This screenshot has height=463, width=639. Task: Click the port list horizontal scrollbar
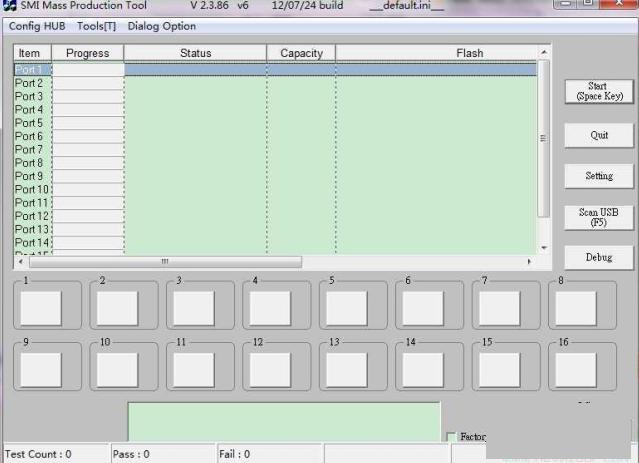(165, 262)
